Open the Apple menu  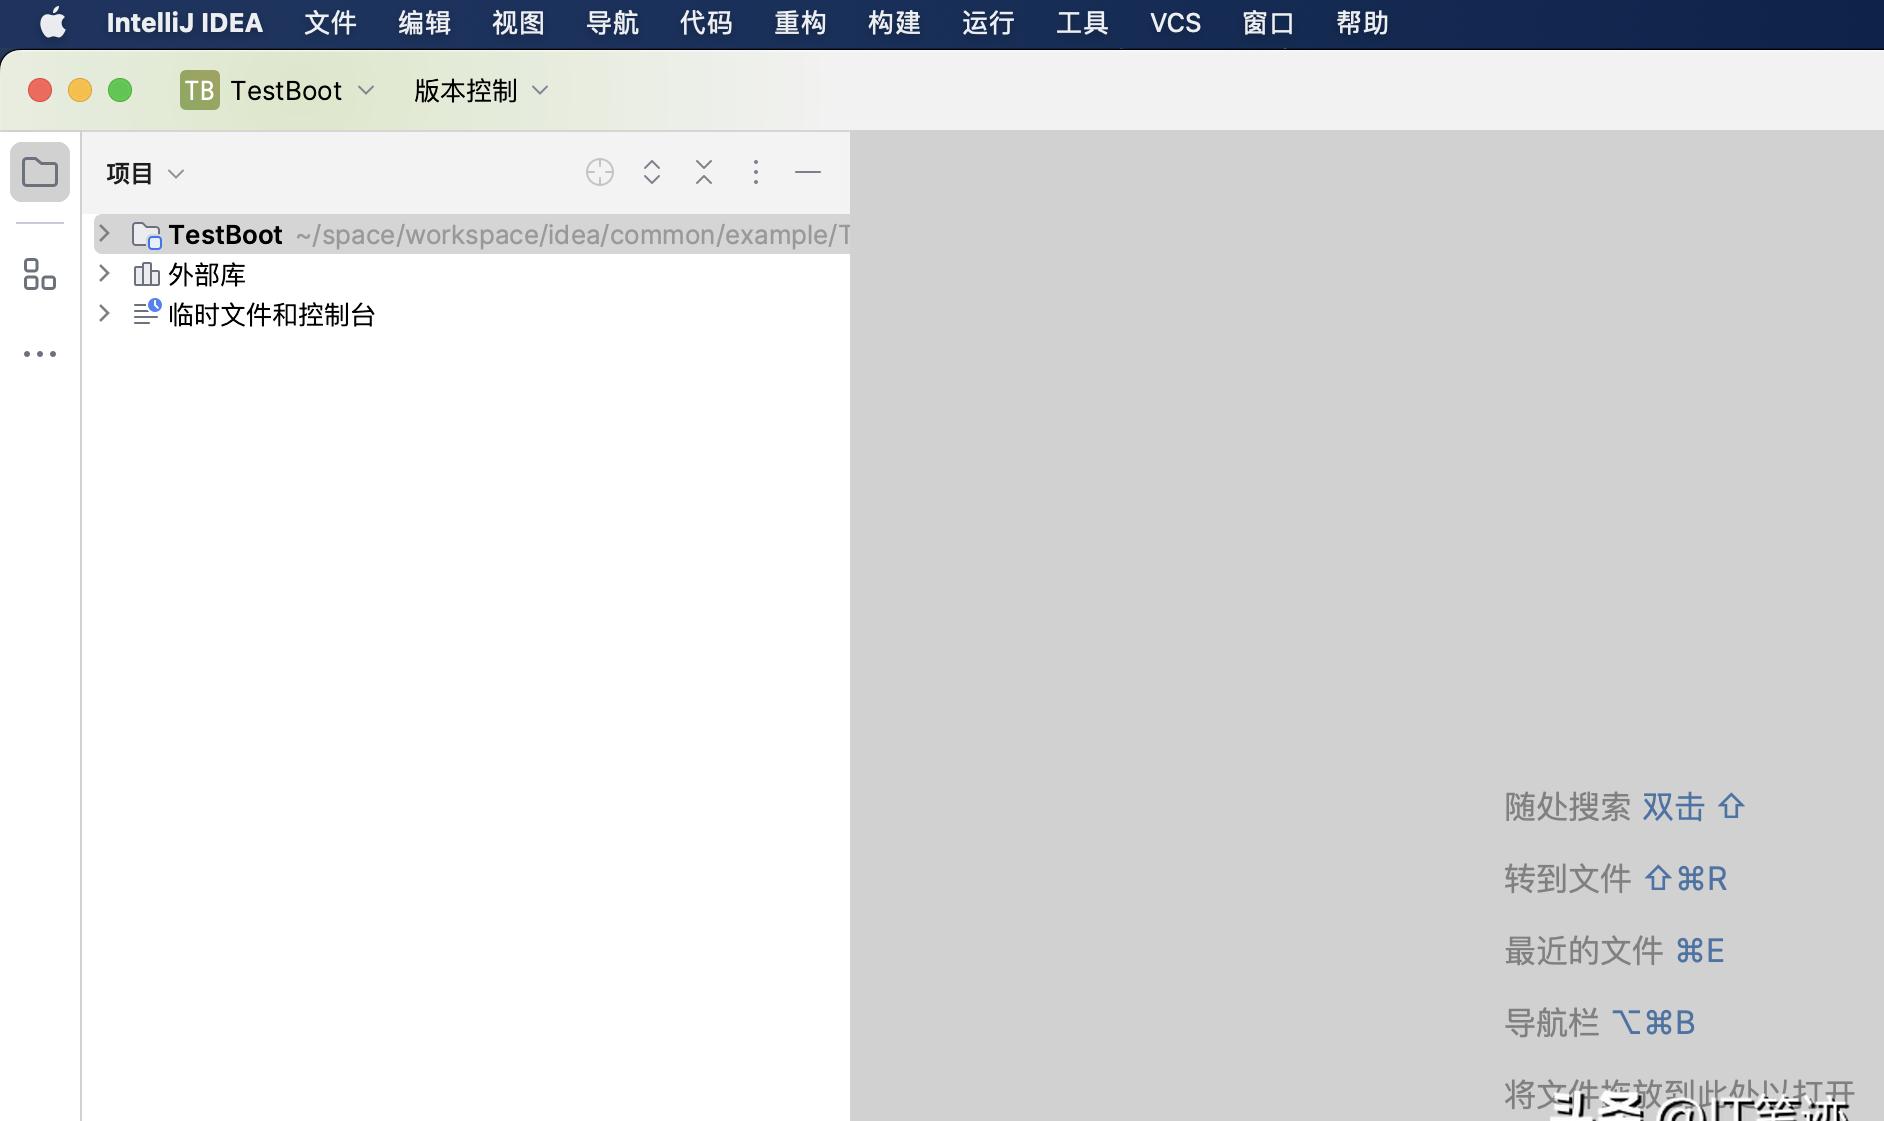pyautogui.click(x=53, y=23)
